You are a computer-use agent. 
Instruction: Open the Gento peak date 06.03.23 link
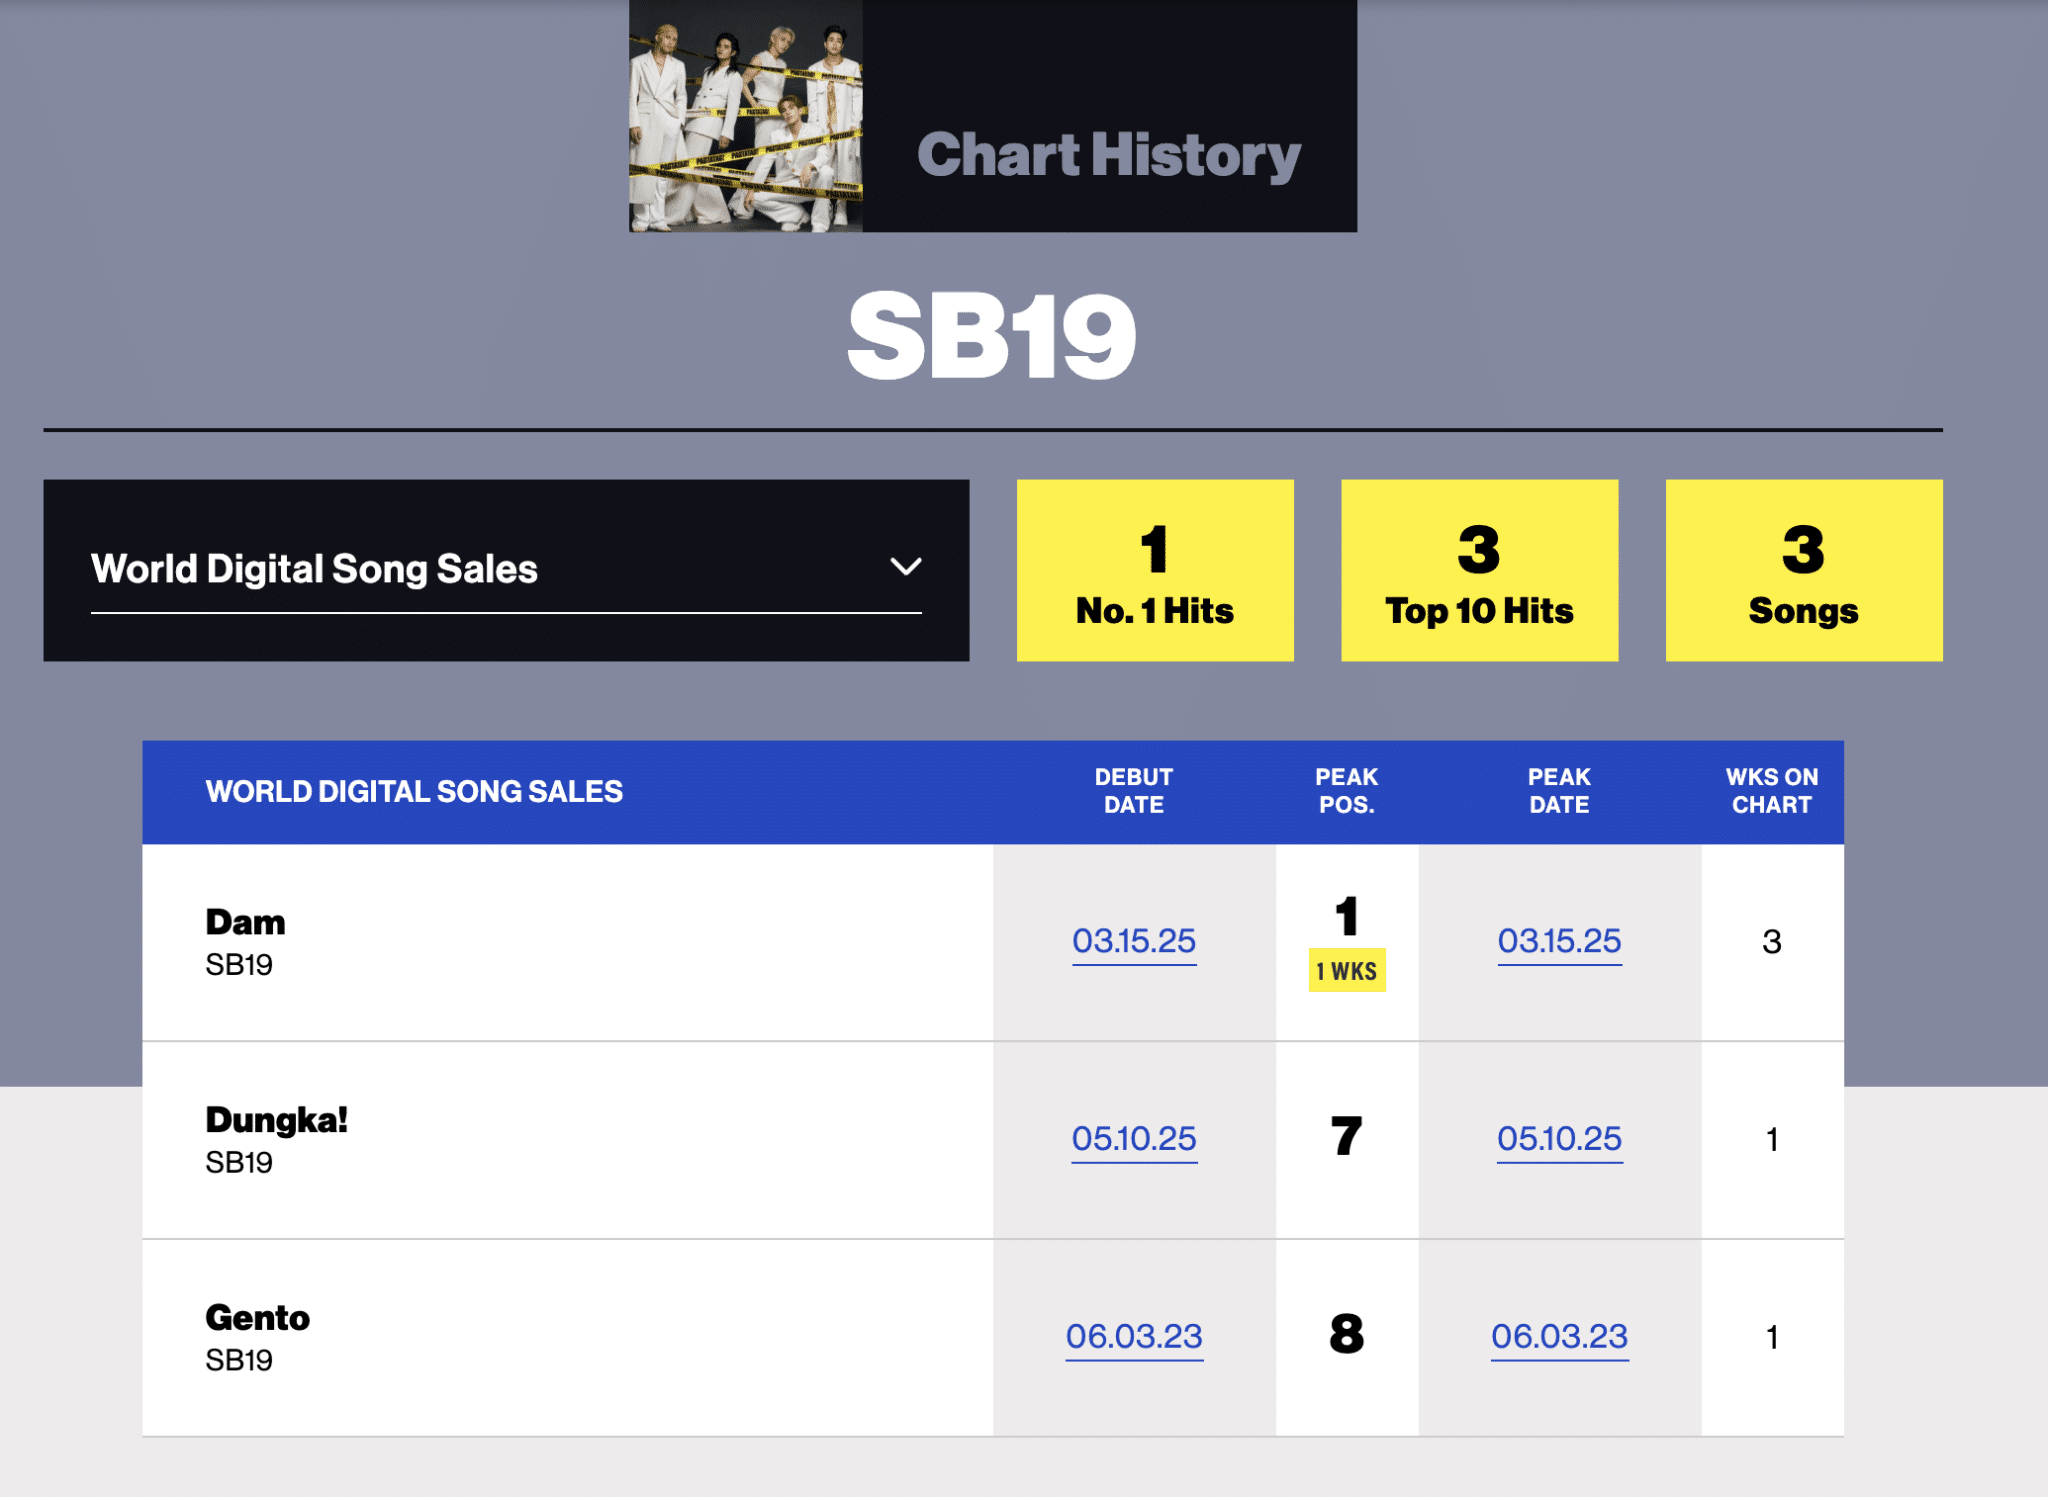coord(1558,1335)
